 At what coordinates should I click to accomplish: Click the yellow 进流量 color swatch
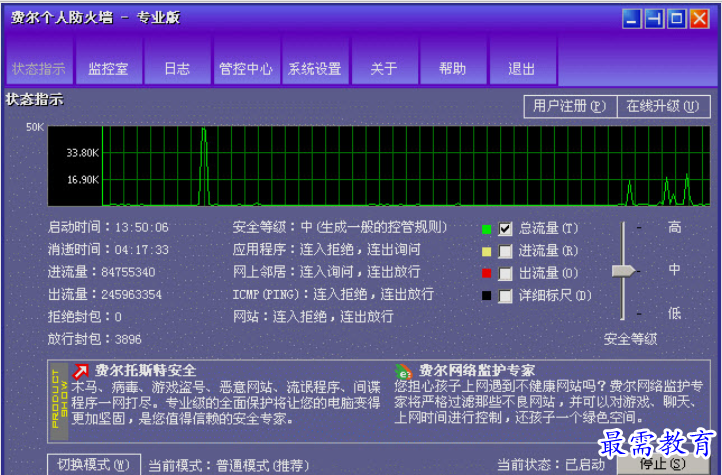point(486,252)
